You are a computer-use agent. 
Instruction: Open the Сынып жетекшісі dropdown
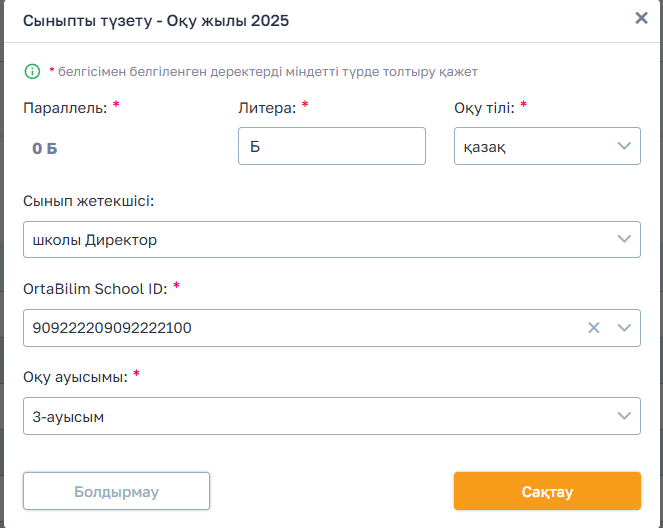(332, 239)
